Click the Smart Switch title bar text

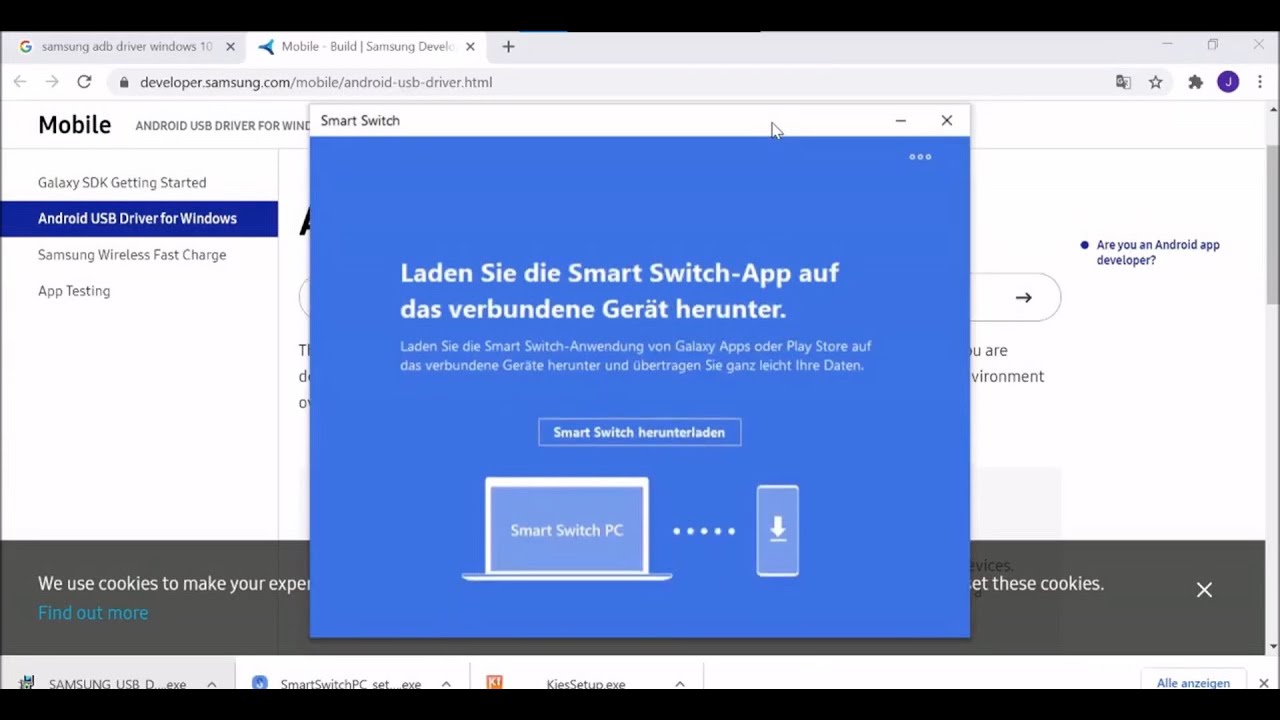click(x=360, y=120)
